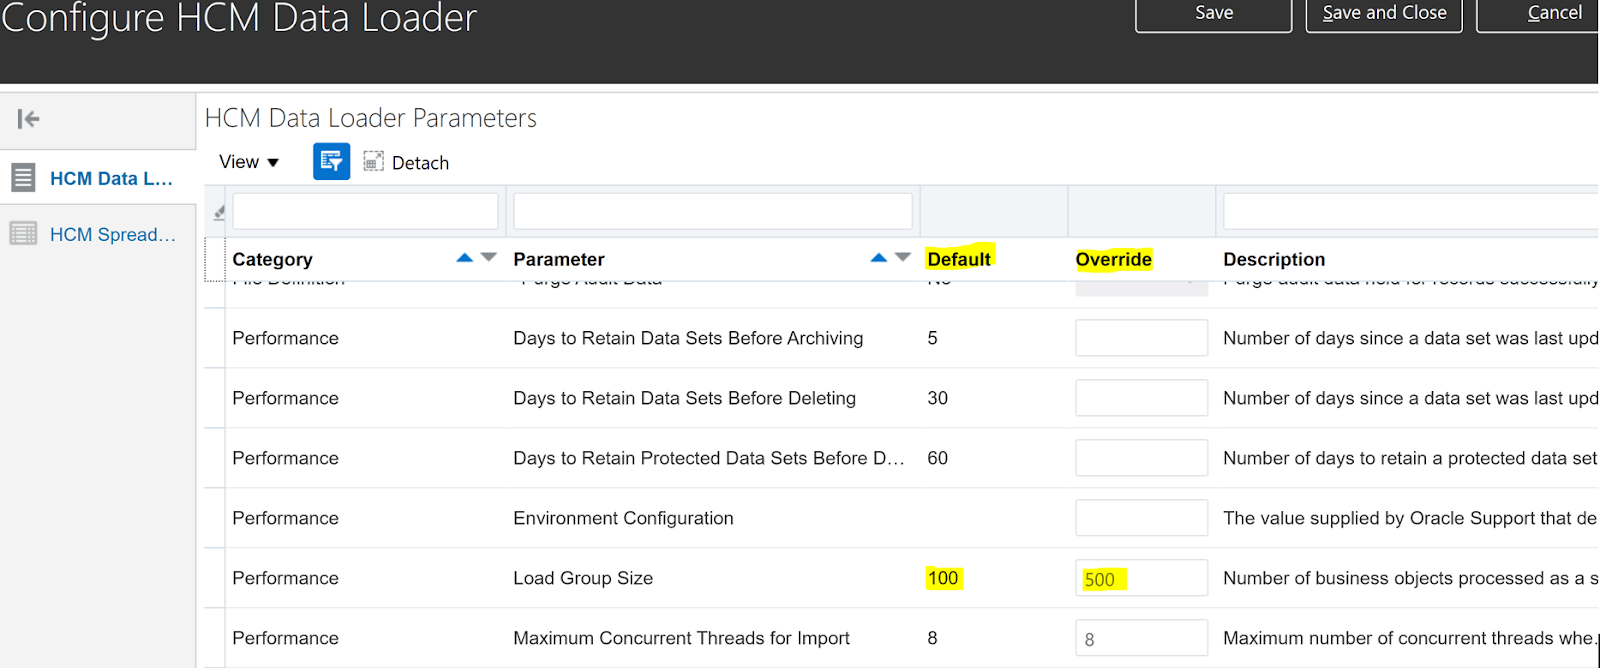Click the Category column header
This screenshot has height=668, width=1600.
tap(272, 259)
